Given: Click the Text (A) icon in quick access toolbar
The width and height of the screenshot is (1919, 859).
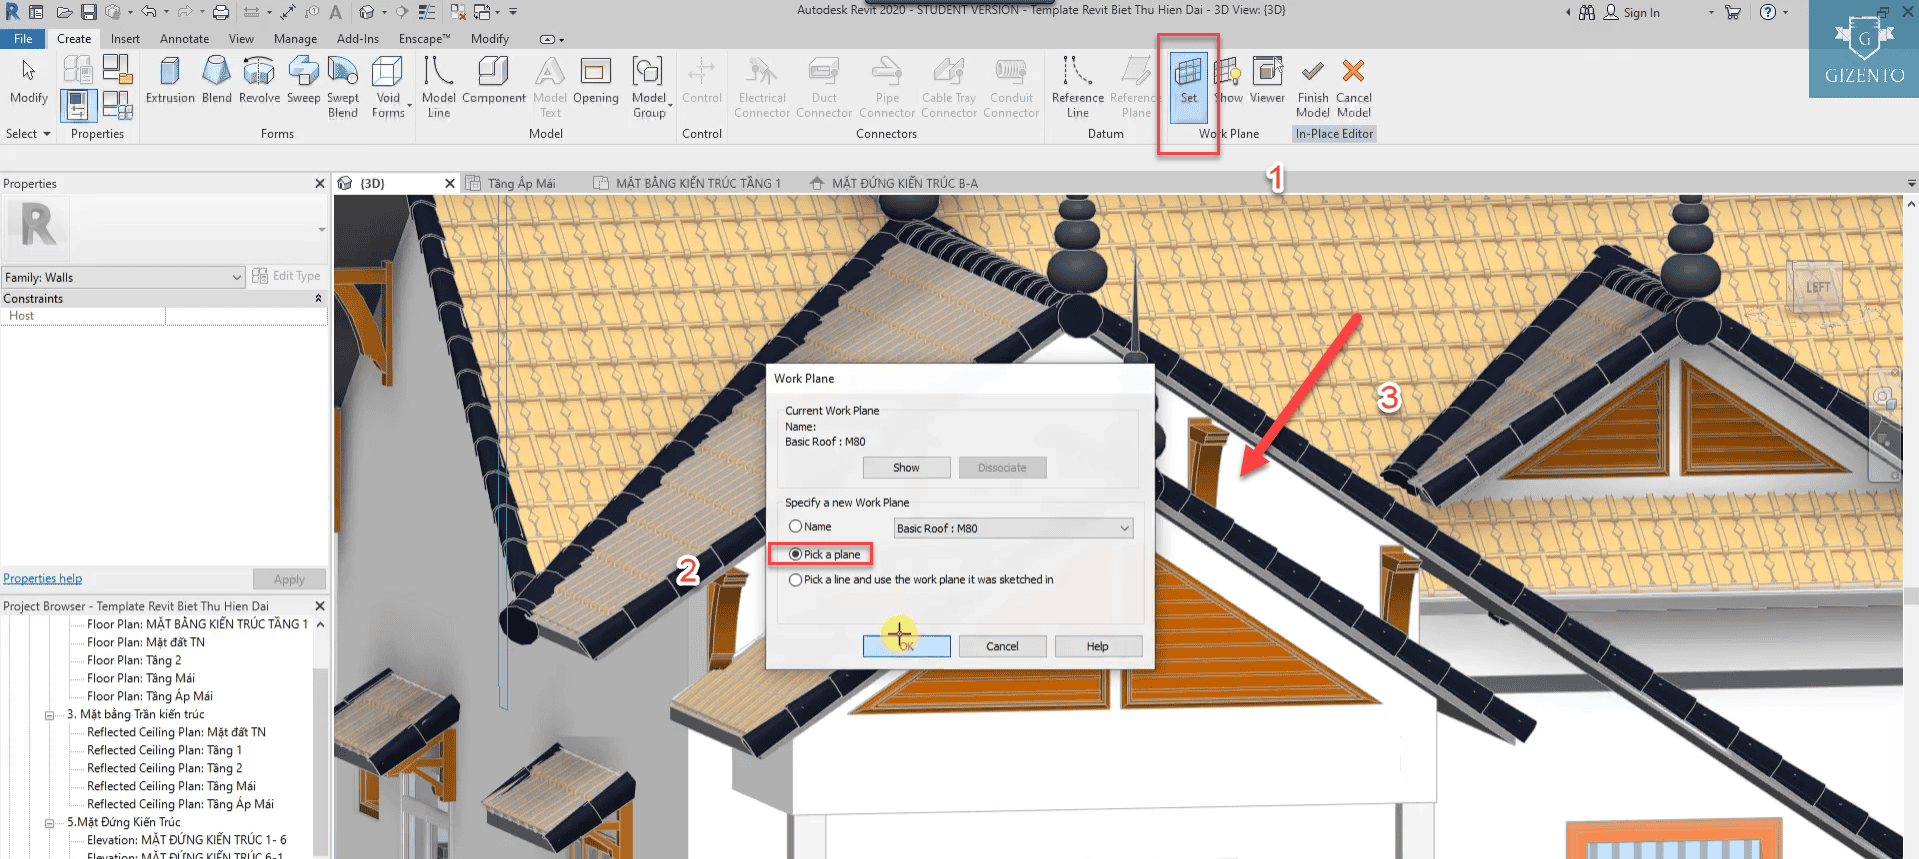Looking at the screenshot, I should pos(336,12).
